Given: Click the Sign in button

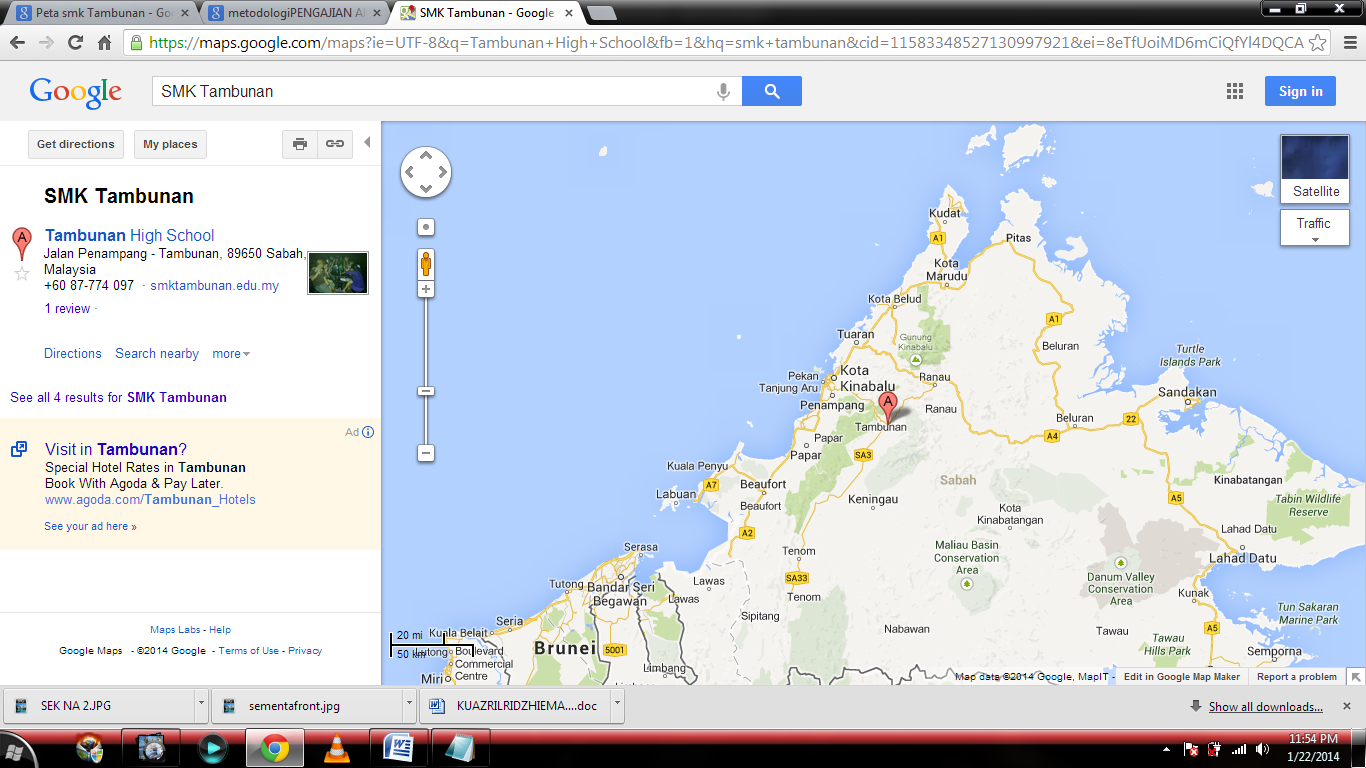Looking at the screenshot, I should [1300, 91].
